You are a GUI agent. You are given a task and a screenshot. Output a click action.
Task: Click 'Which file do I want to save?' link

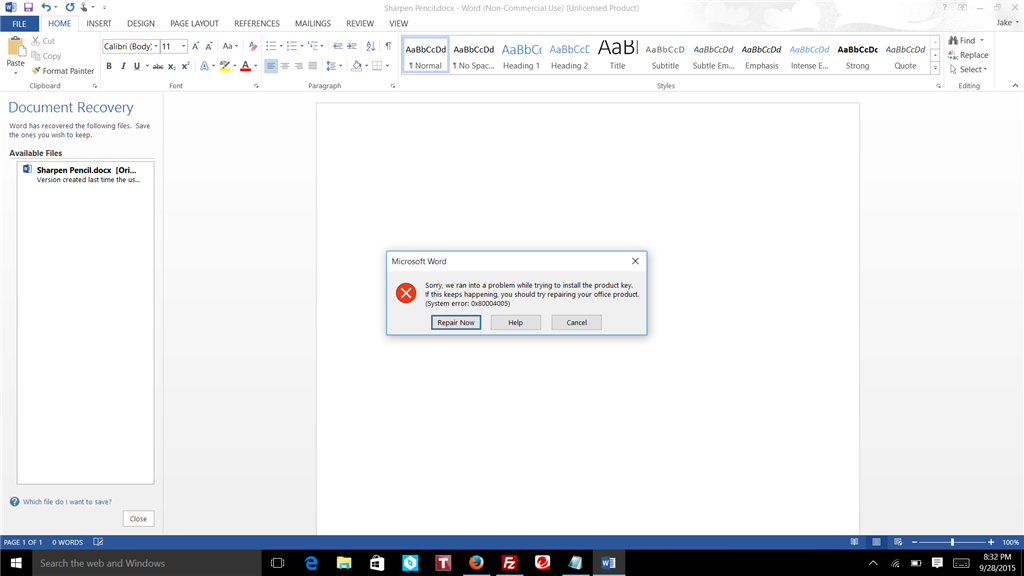click(67, 502)
